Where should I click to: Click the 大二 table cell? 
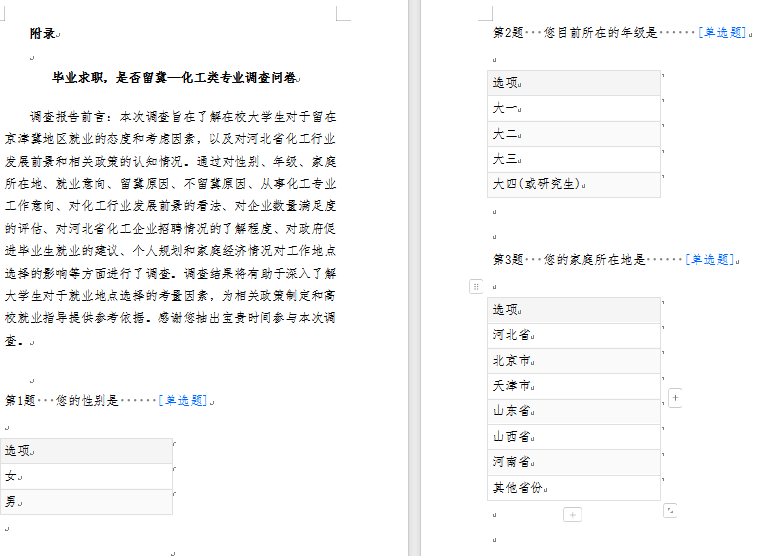[574, 134]
